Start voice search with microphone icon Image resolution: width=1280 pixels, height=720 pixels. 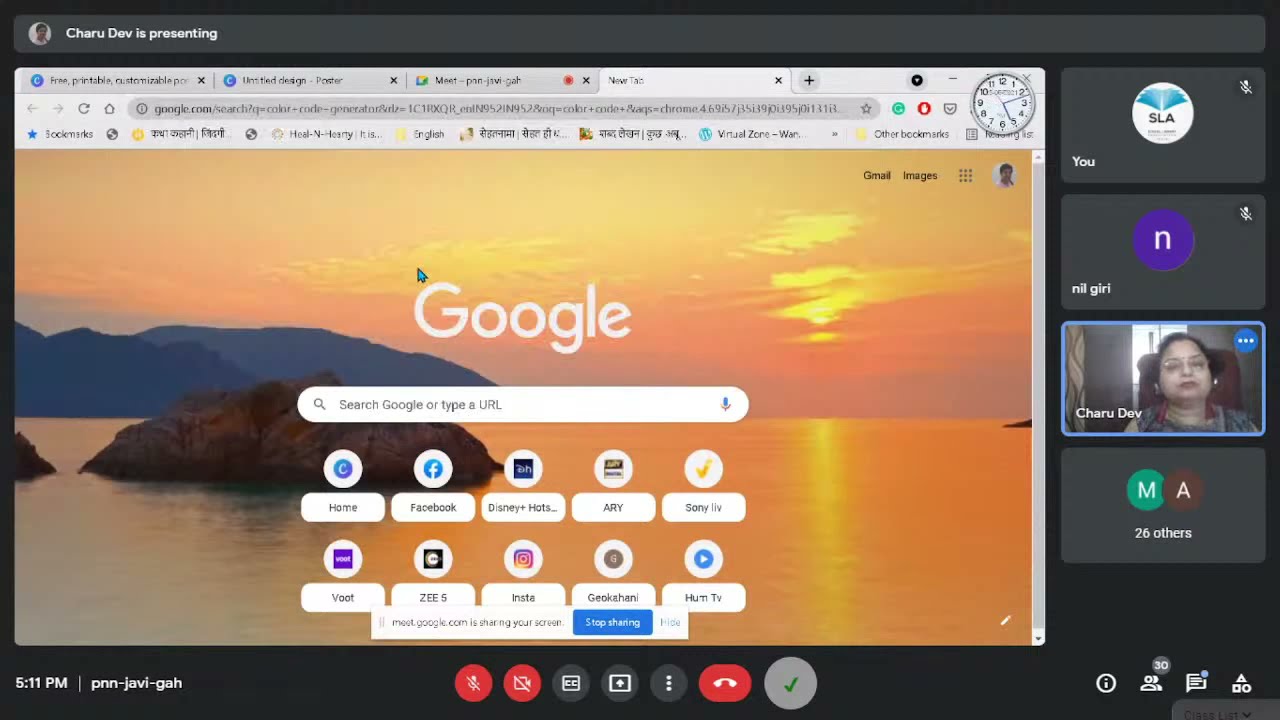tap(726, 404)
